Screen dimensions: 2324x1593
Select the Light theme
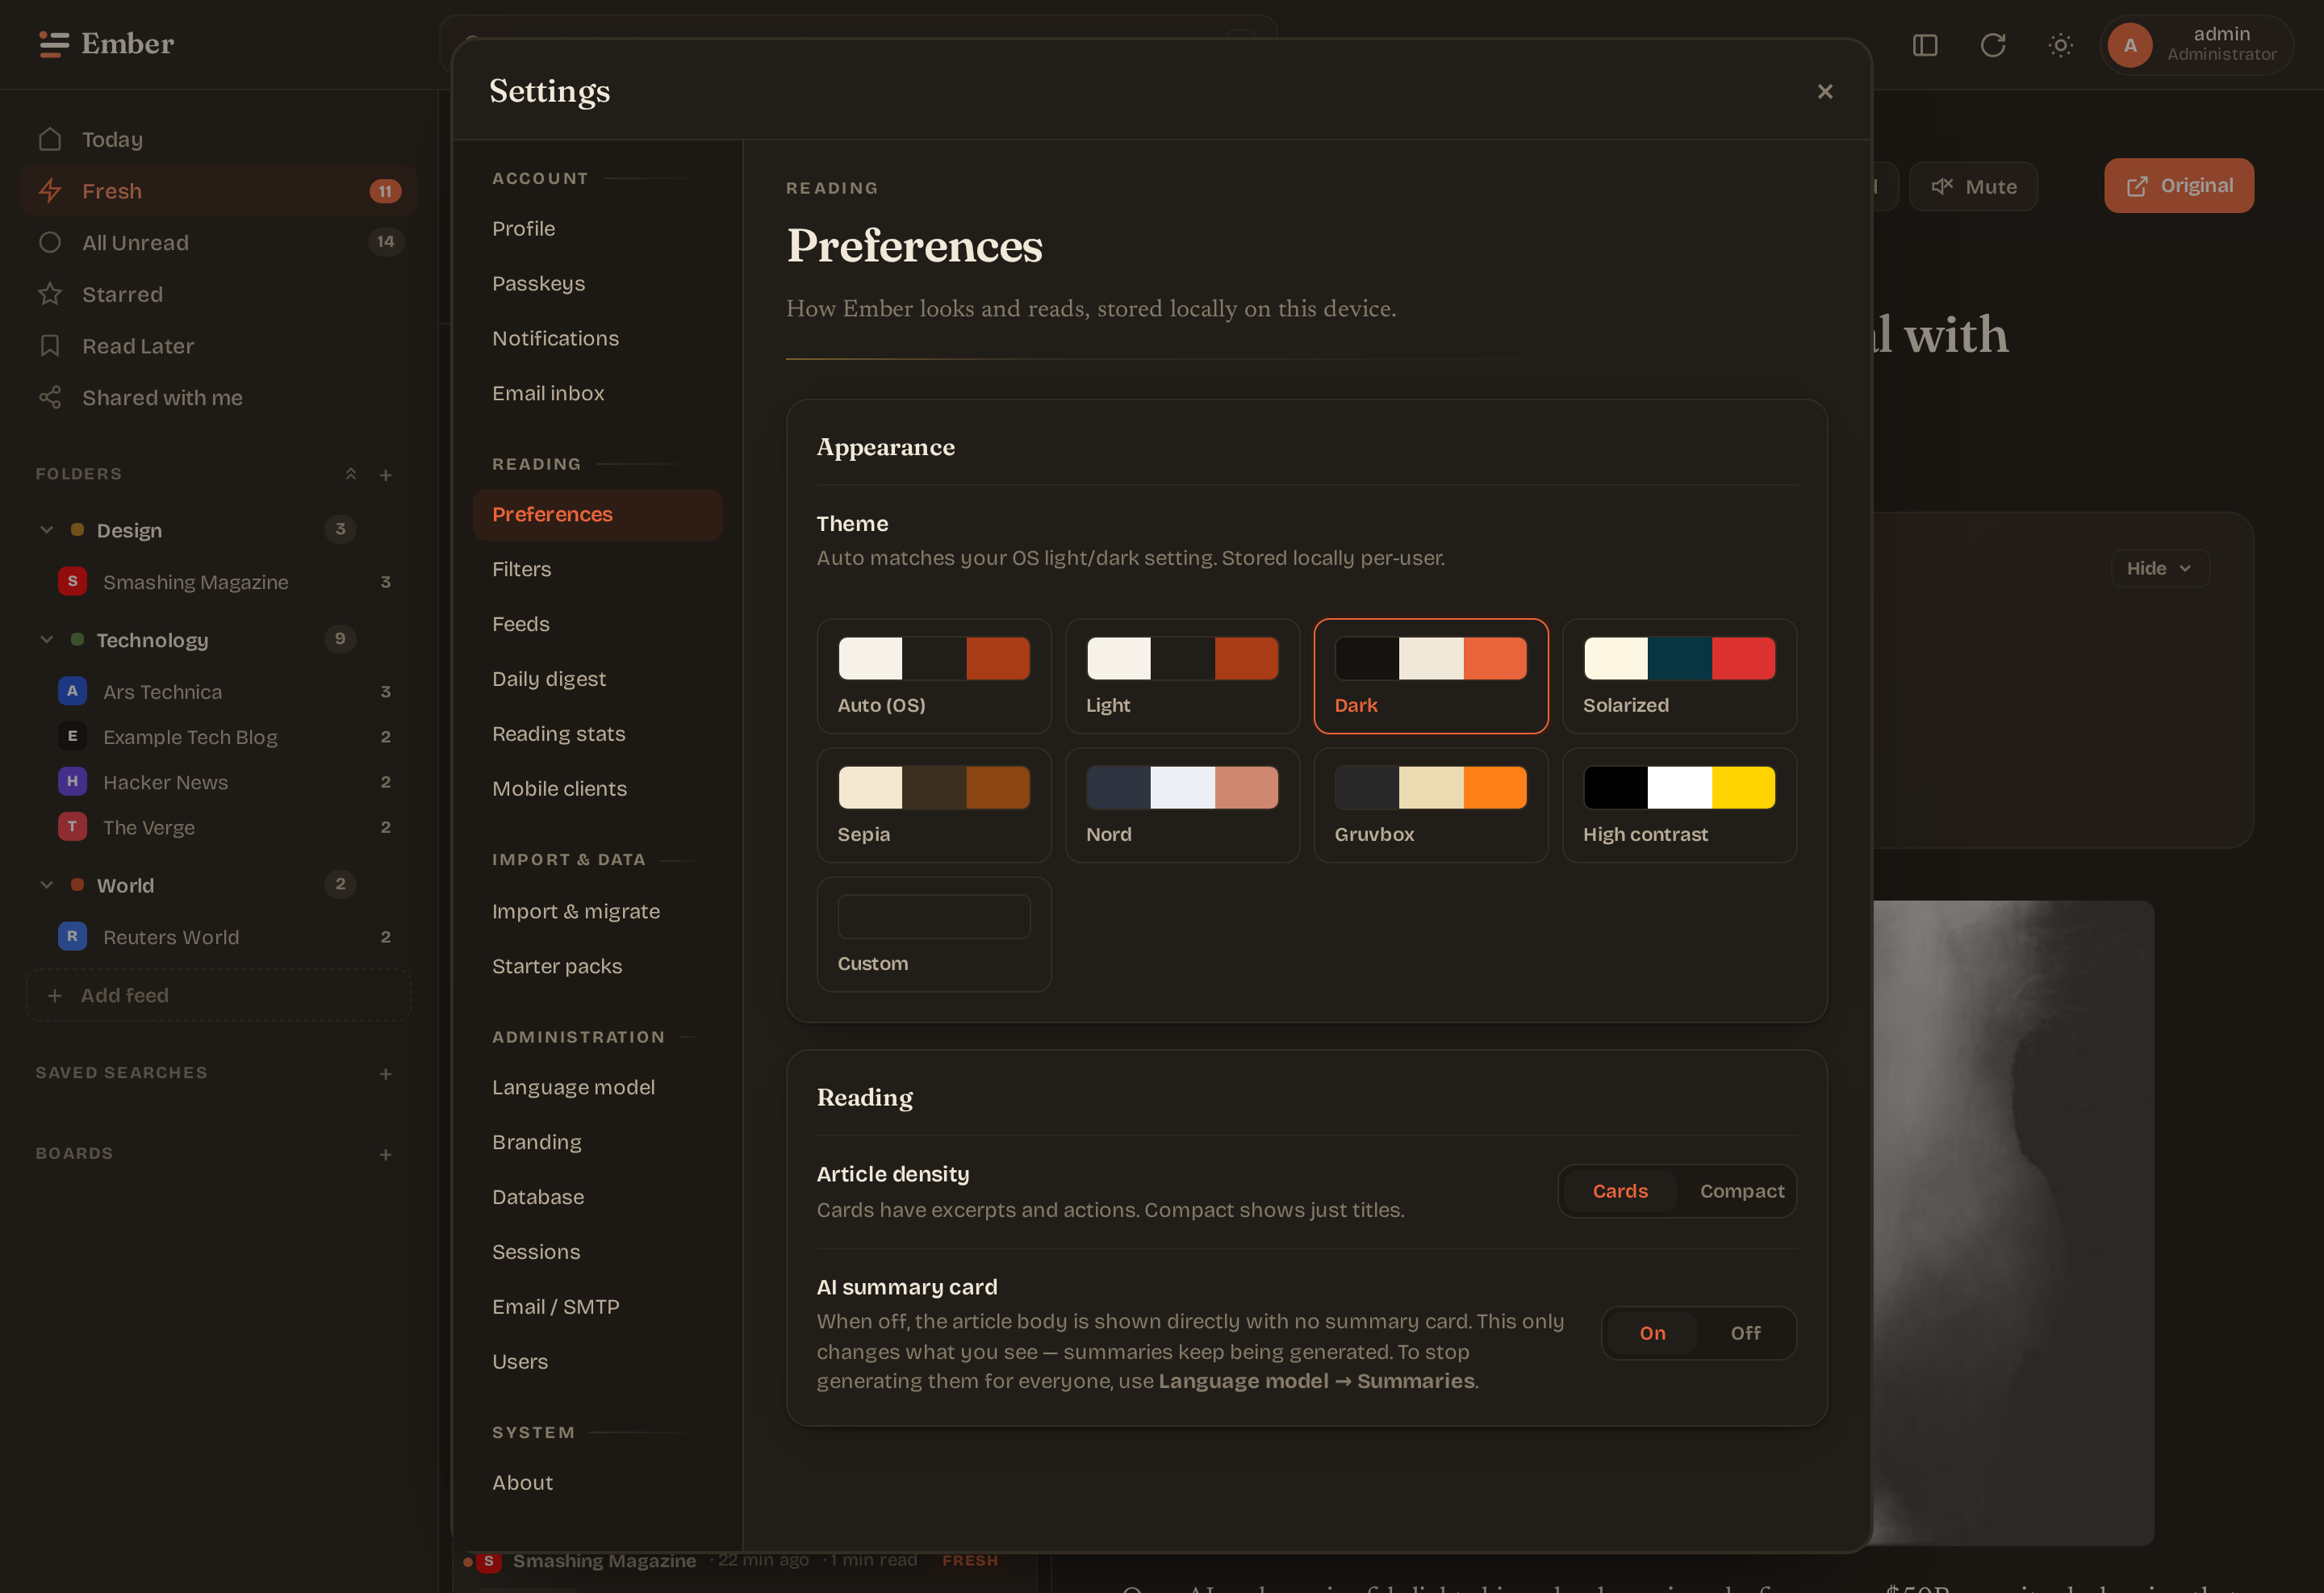(x=1182, y=676)
